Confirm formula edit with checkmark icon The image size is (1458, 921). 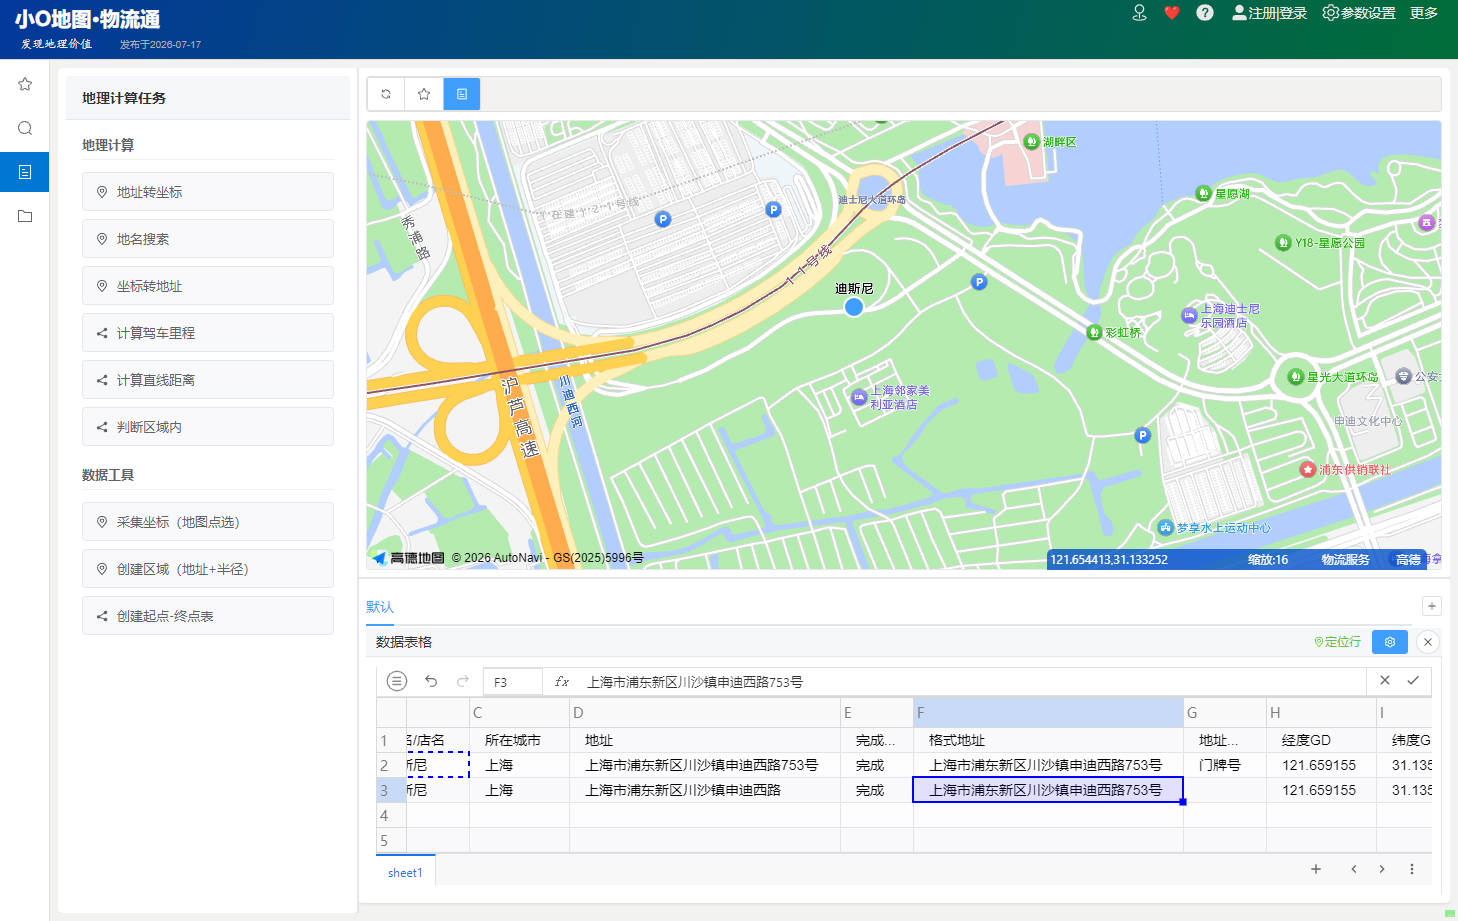1413,680
